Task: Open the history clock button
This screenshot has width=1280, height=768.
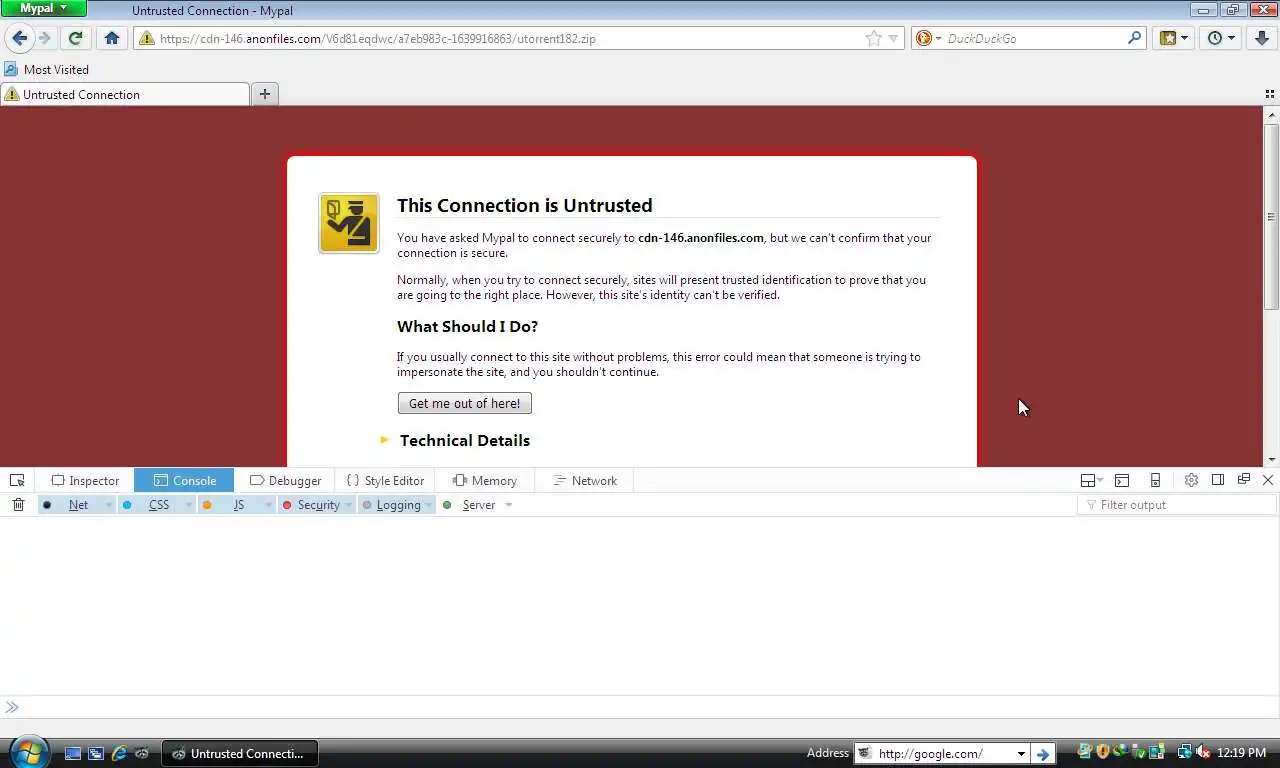Action: click(1220, 38)
